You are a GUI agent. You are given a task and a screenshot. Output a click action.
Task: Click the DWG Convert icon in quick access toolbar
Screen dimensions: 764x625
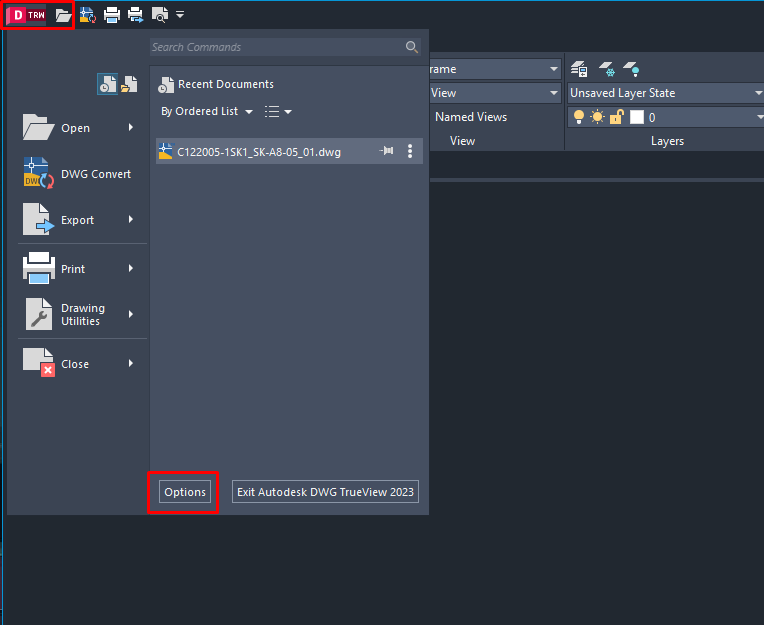click(88, 15)
